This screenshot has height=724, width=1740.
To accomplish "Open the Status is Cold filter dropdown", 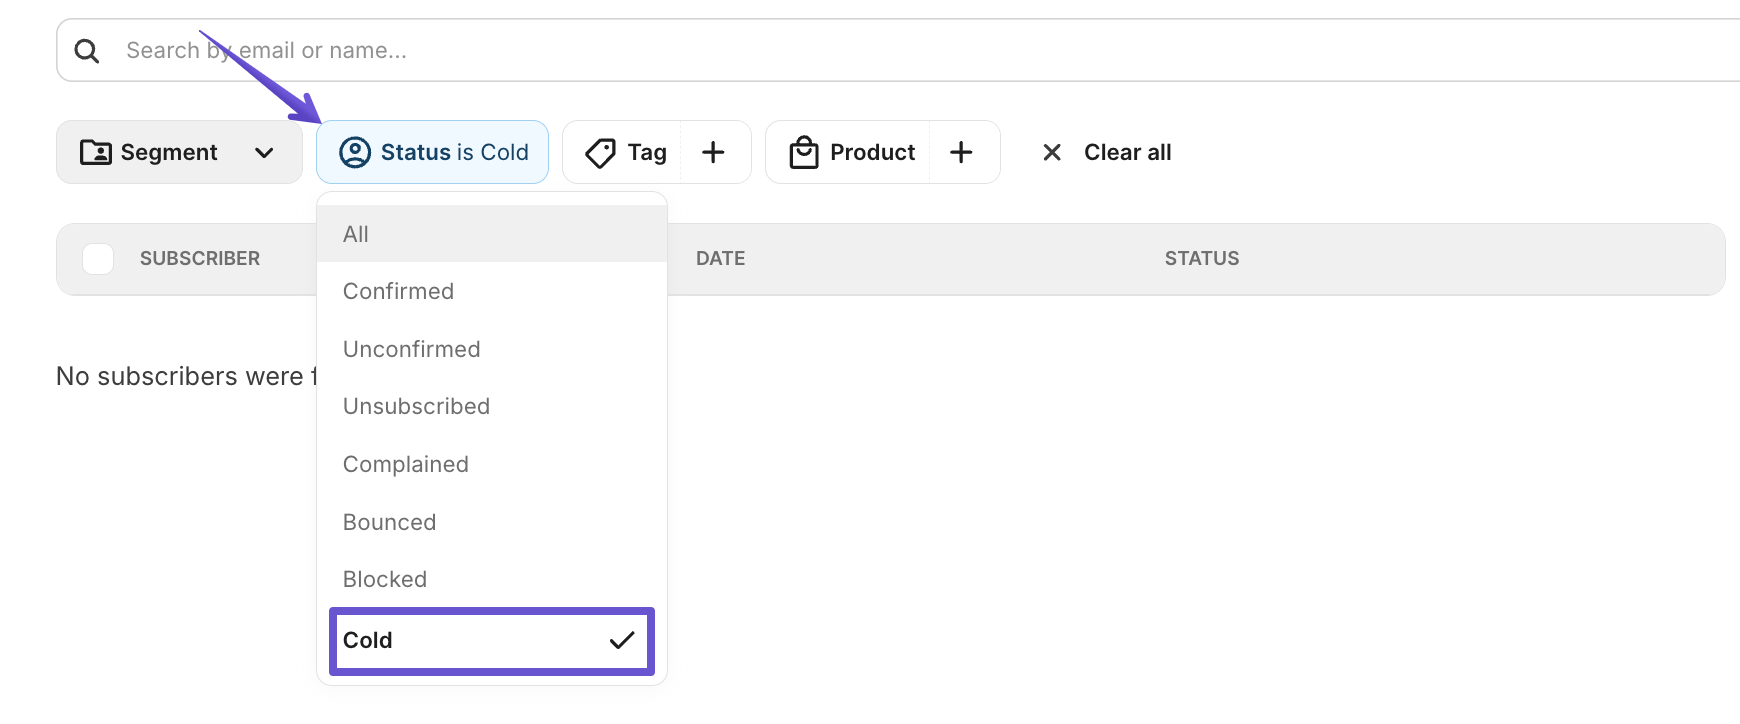I will tap(432, 152).
